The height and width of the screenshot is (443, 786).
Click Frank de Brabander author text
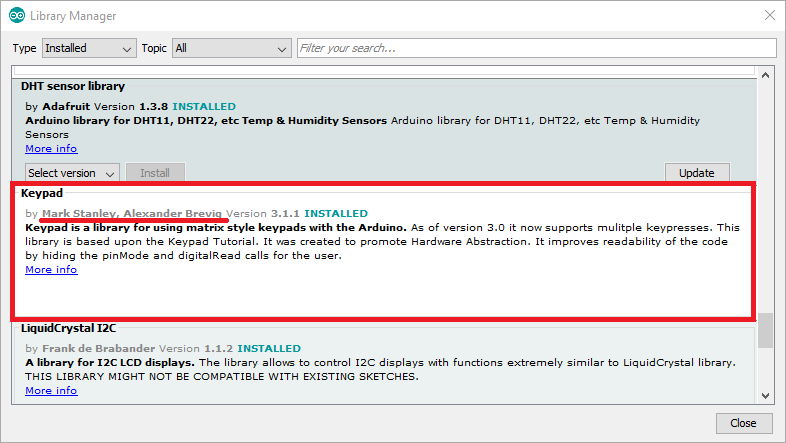(99, 348)
